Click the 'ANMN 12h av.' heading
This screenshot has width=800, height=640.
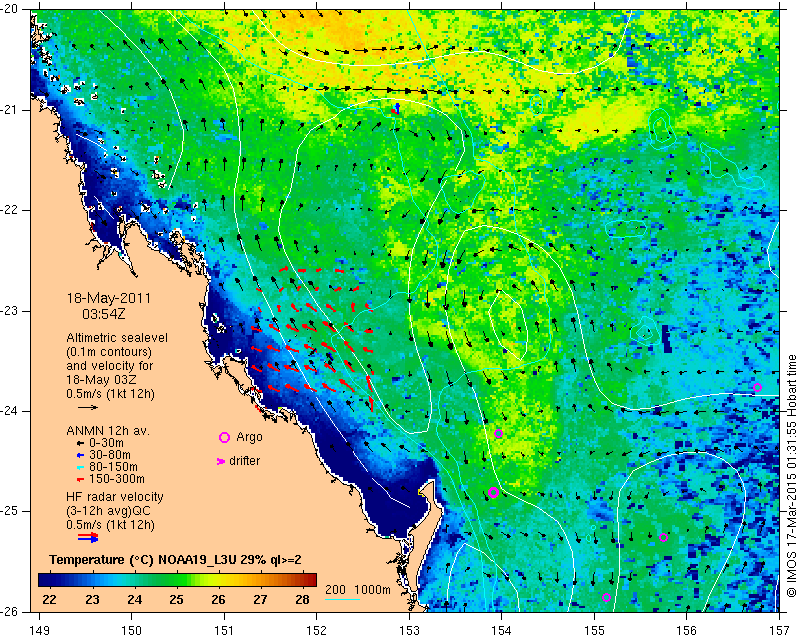pos(108,431)
